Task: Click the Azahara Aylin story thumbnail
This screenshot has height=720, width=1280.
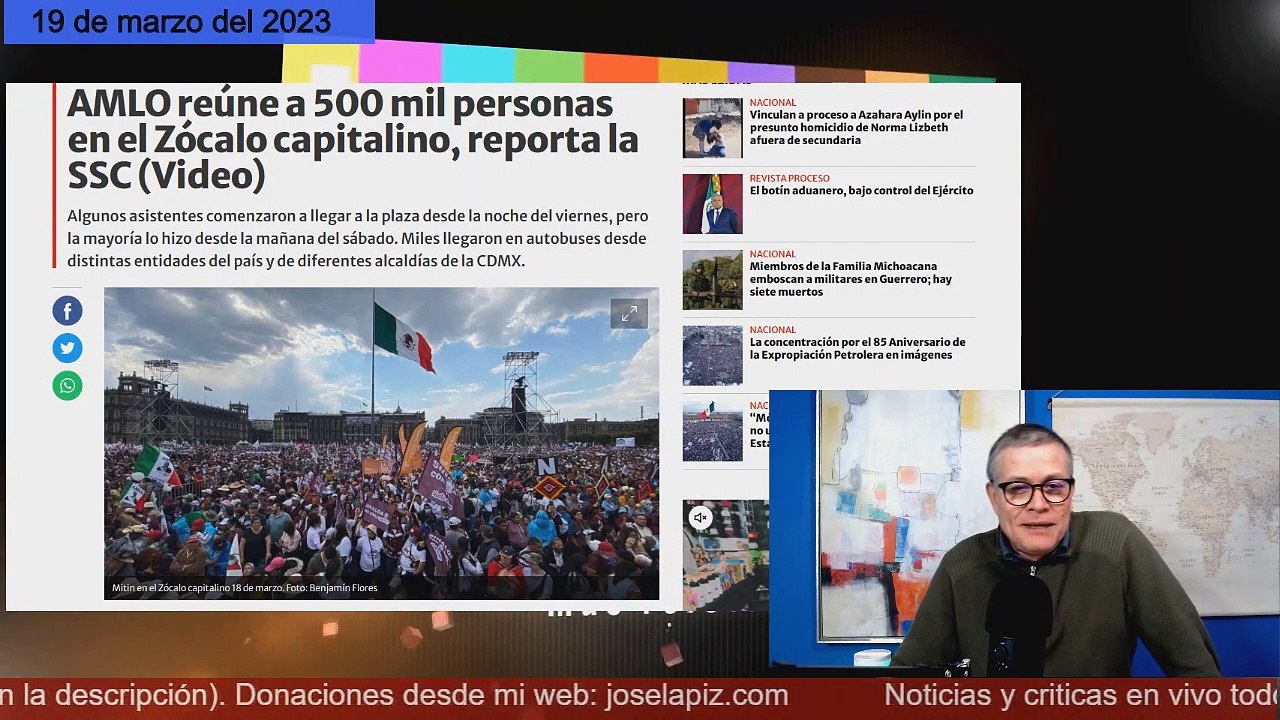Action: coord(713,128)
